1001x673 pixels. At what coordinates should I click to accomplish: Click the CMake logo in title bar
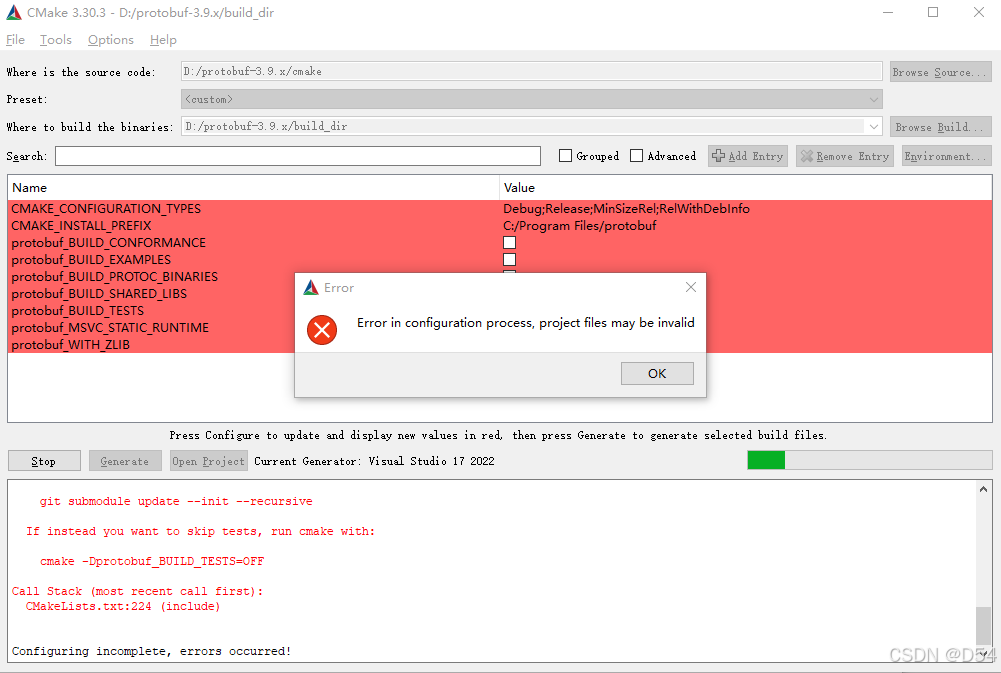pyautogui.click(x=13, y=12)
